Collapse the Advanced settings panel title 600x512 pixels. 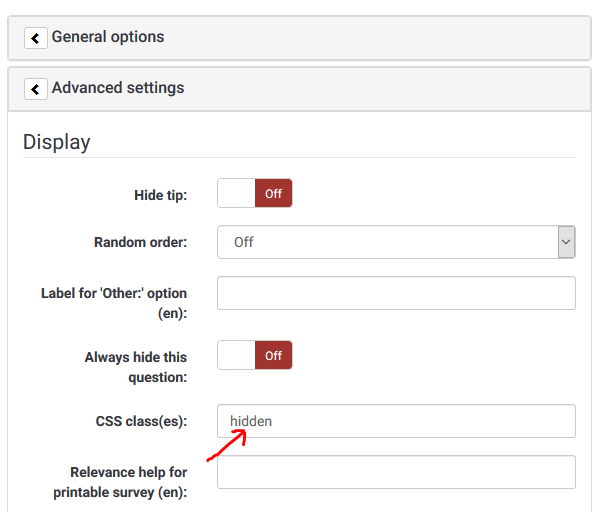118,88
